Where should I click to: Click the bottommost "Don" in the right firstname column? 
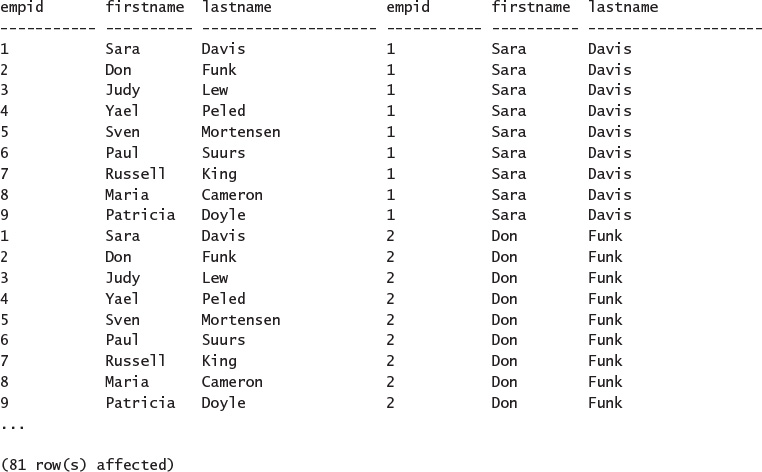[505, 403]
